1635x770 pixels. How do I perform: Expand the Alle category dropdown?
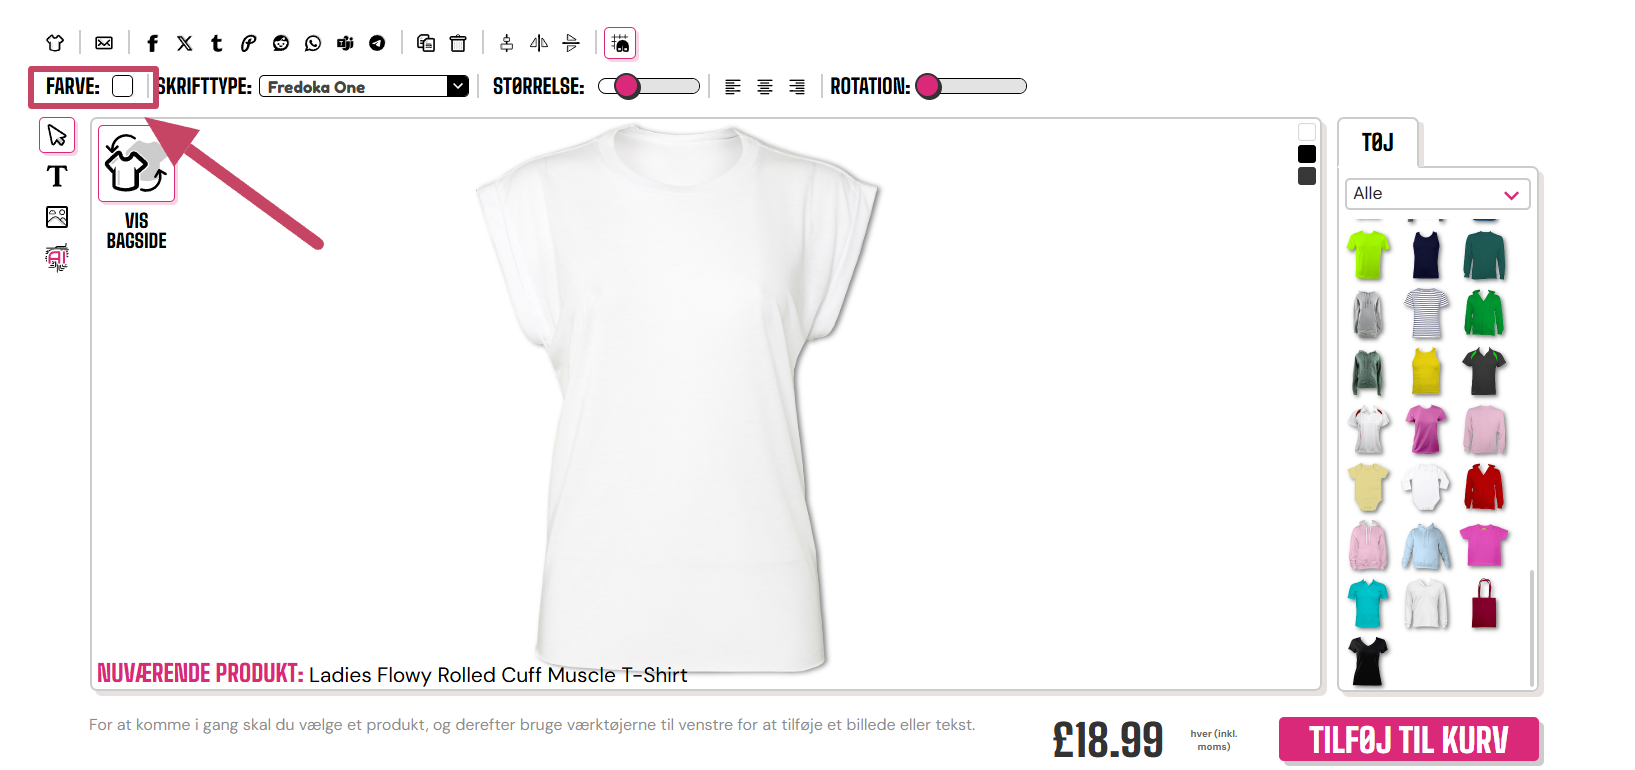pos(1437,194)
